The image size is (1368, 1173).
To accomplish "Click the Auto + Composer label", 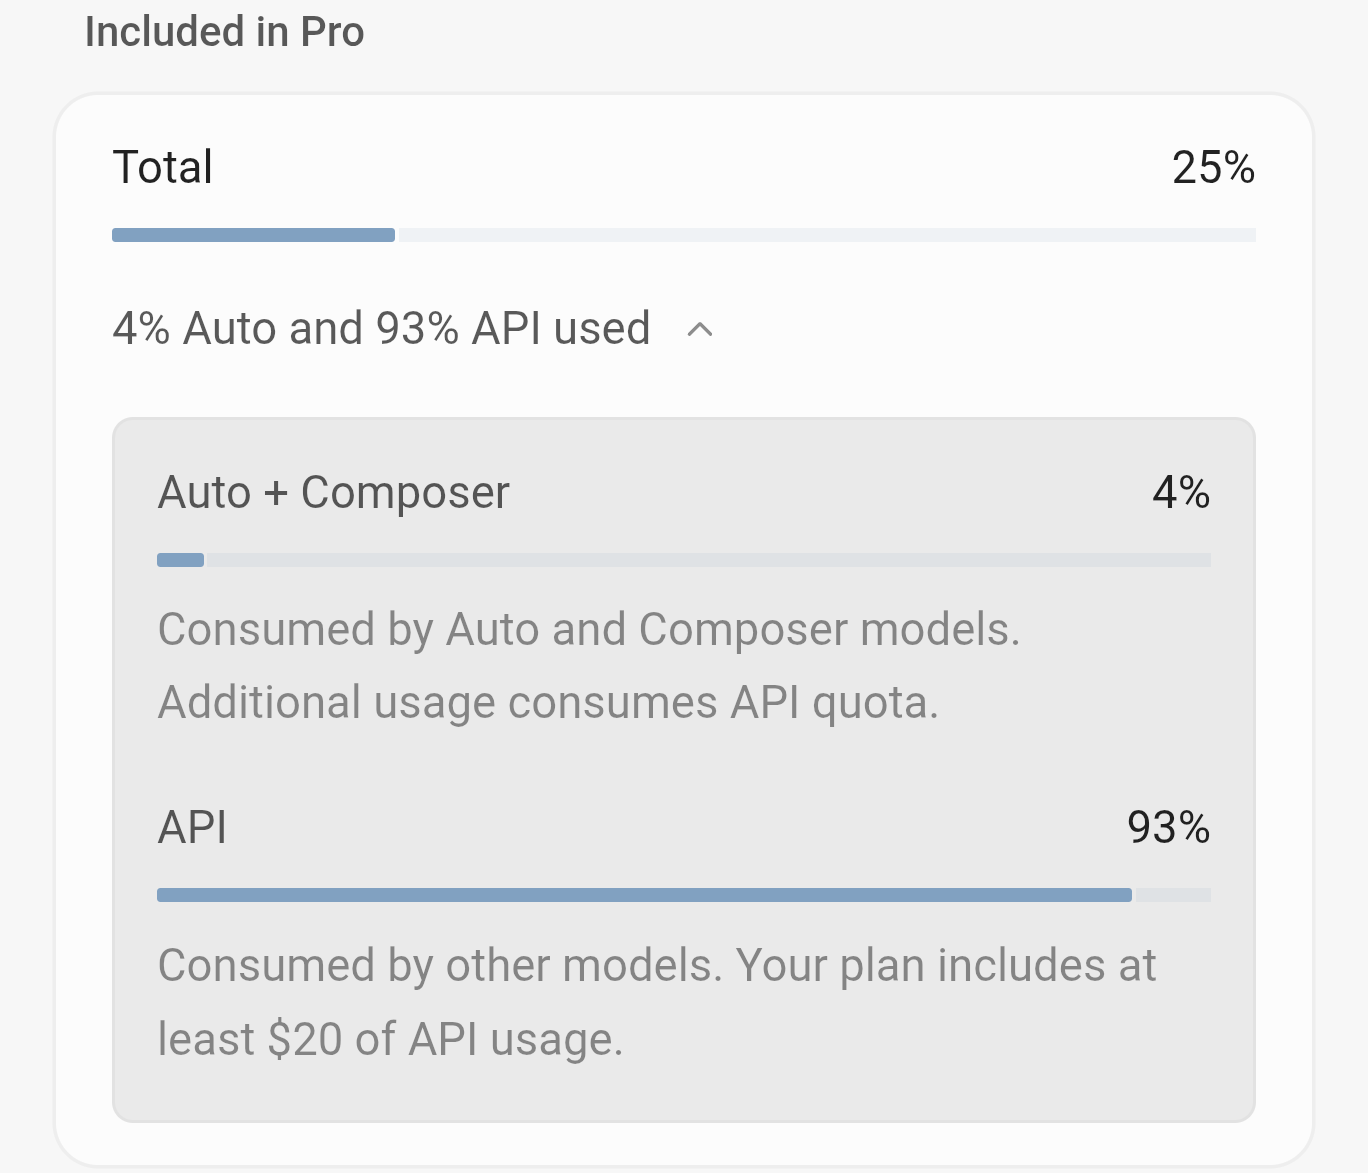I will pos(334,493).
